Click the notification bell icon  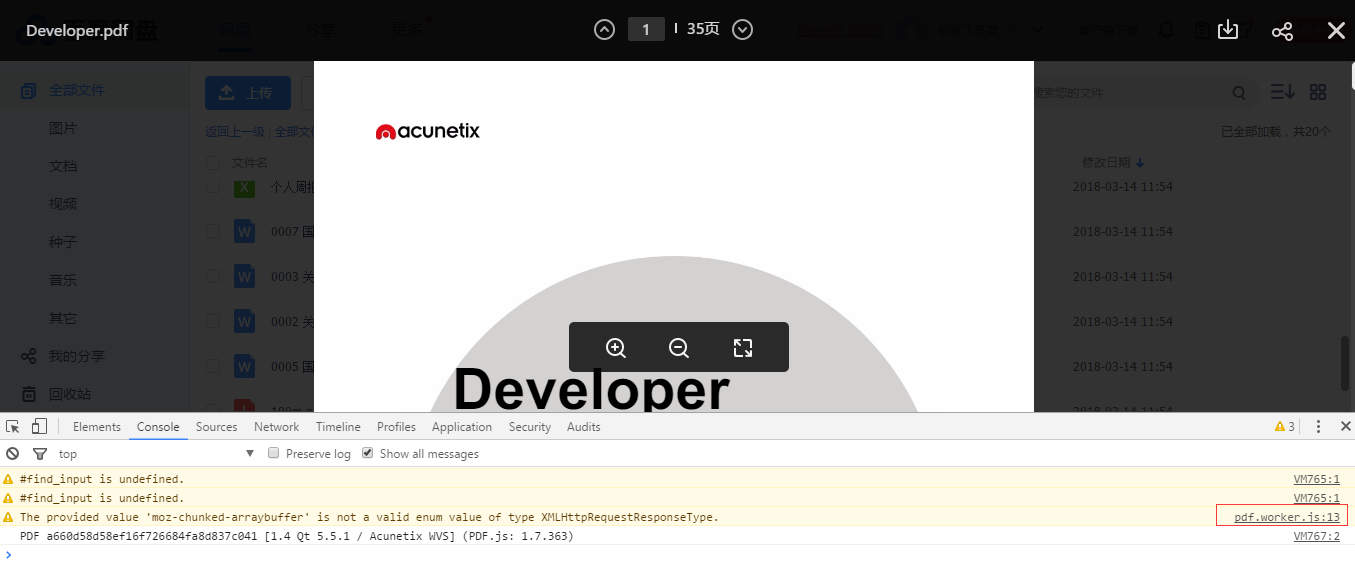tap(1166, 30)
